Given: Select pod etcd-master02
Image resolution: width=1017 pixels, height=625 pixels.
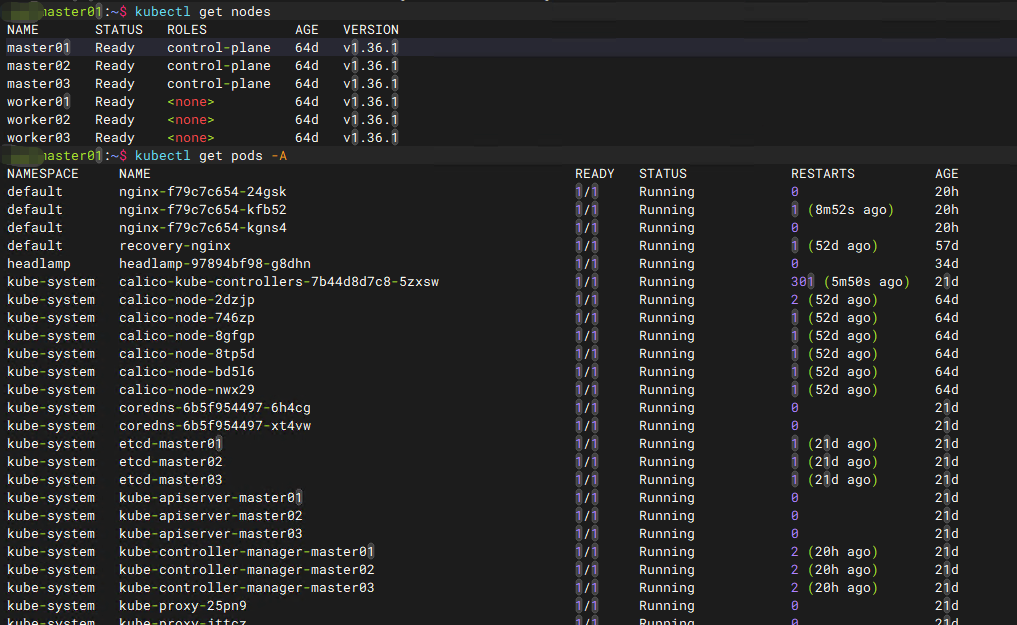Looking at the screenshot, I should [171, 462].
